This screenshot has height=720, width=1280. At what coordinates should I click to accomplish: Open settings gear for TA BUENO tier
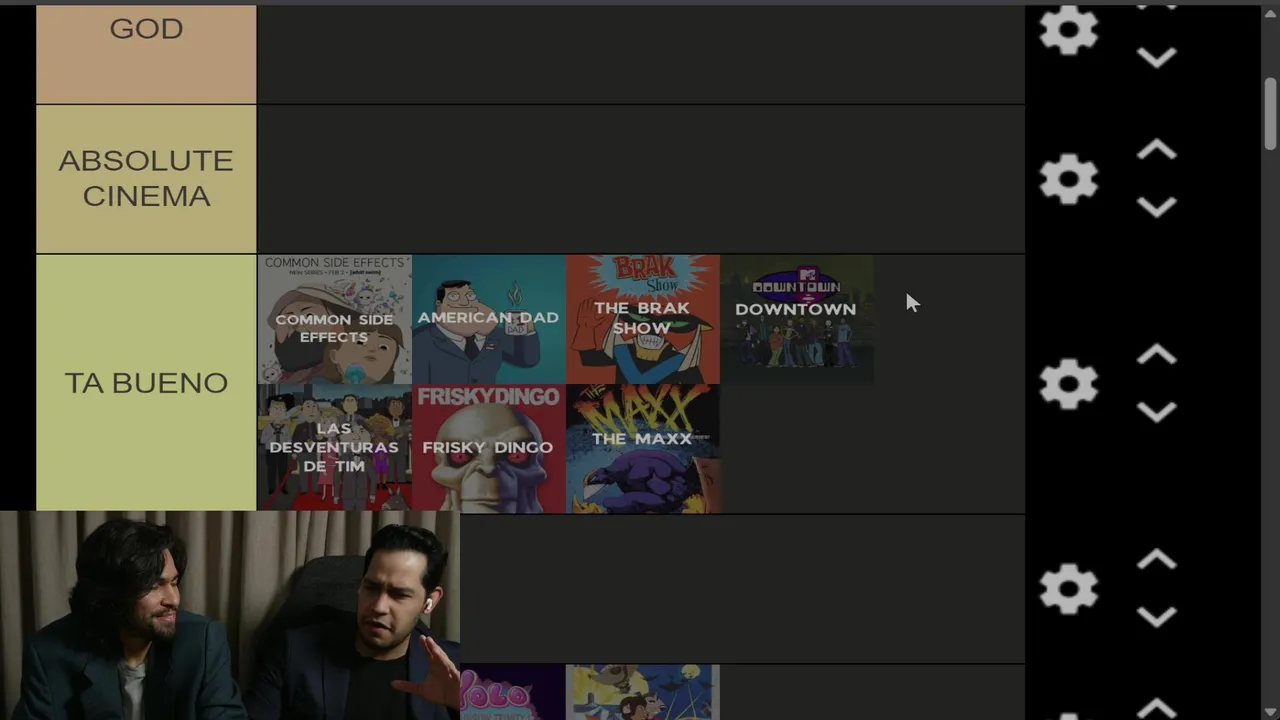(x=1068, y=384)
